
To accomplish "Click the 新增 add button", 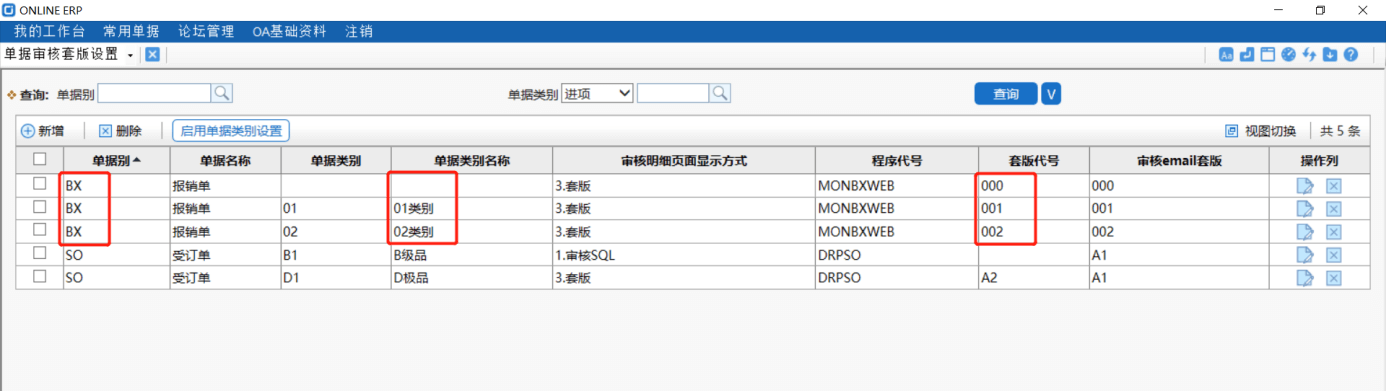I will click(x=43, y=131).
